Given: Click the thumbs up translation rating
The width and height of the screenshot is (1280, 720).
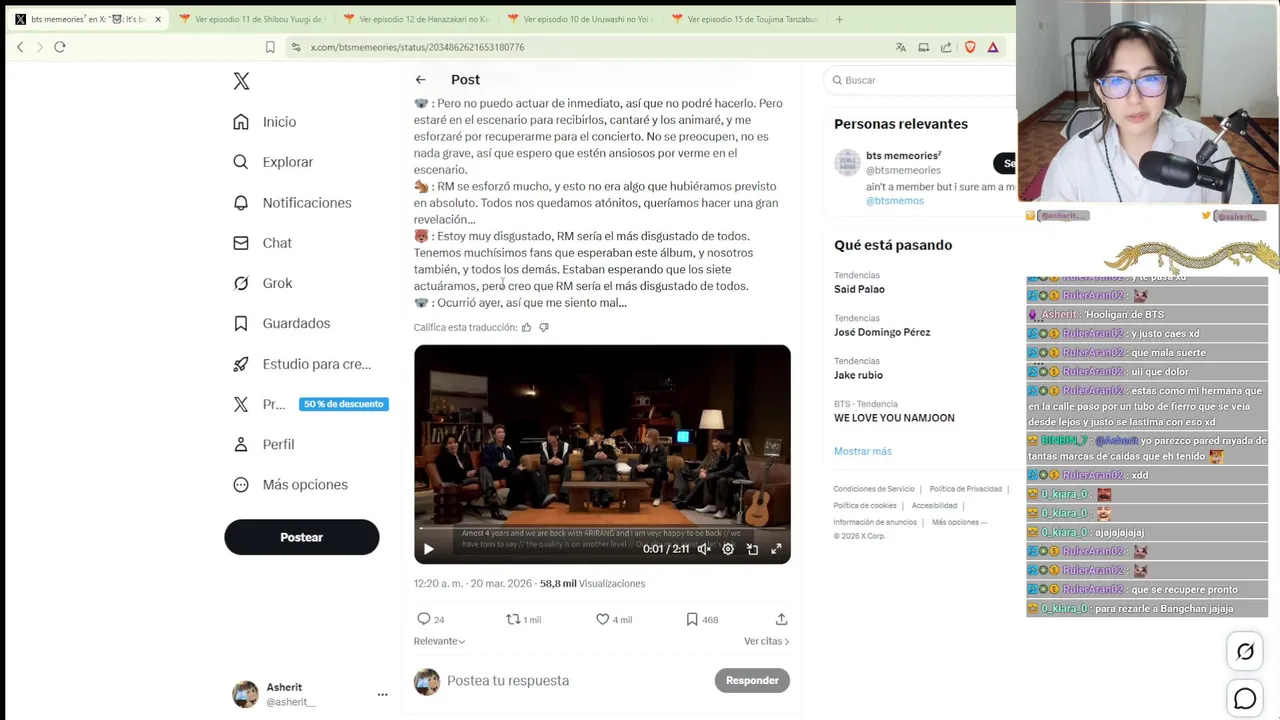Looking at the screenshot, I should coord(526,327).
